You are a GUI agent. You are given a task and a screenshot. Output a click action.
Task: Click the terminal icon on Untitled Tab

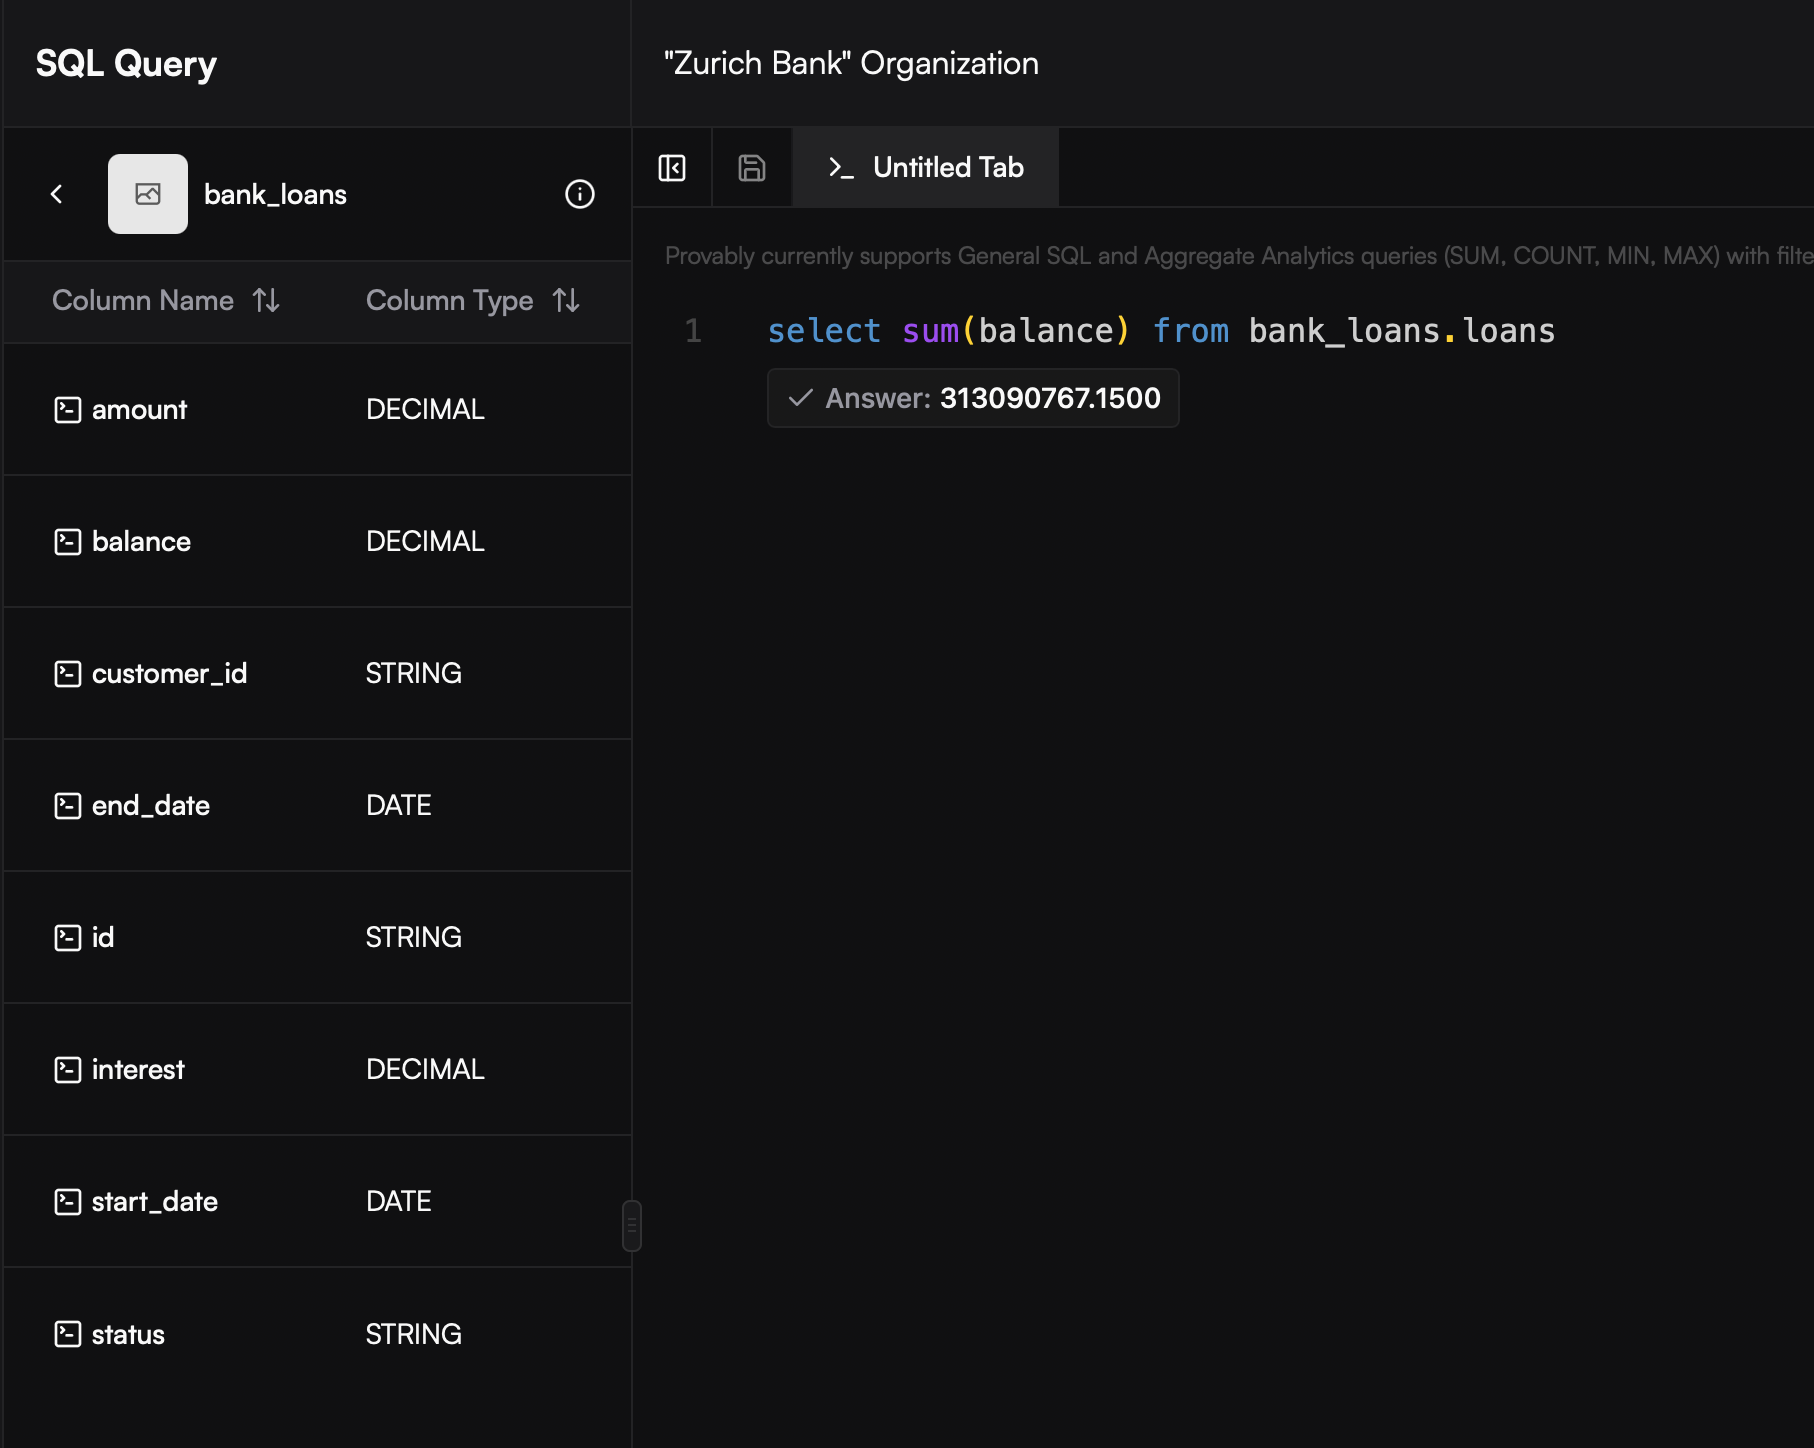pos(840,167)
